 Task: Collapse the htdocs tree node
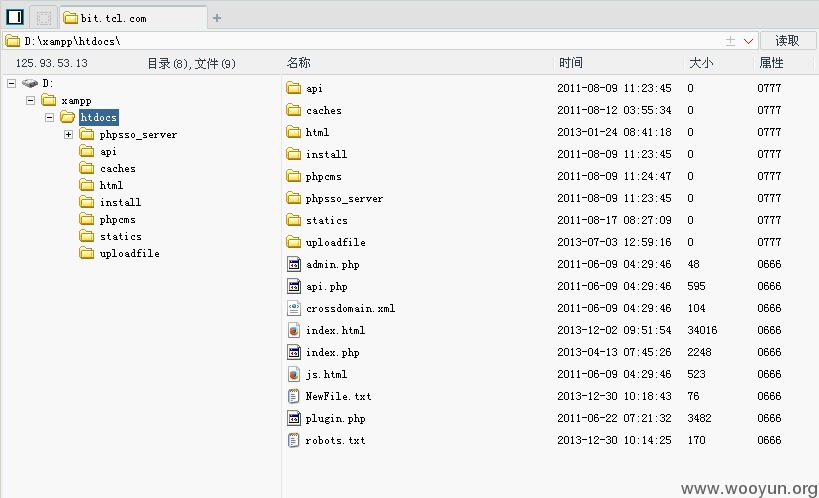click(x=49, y=118)
